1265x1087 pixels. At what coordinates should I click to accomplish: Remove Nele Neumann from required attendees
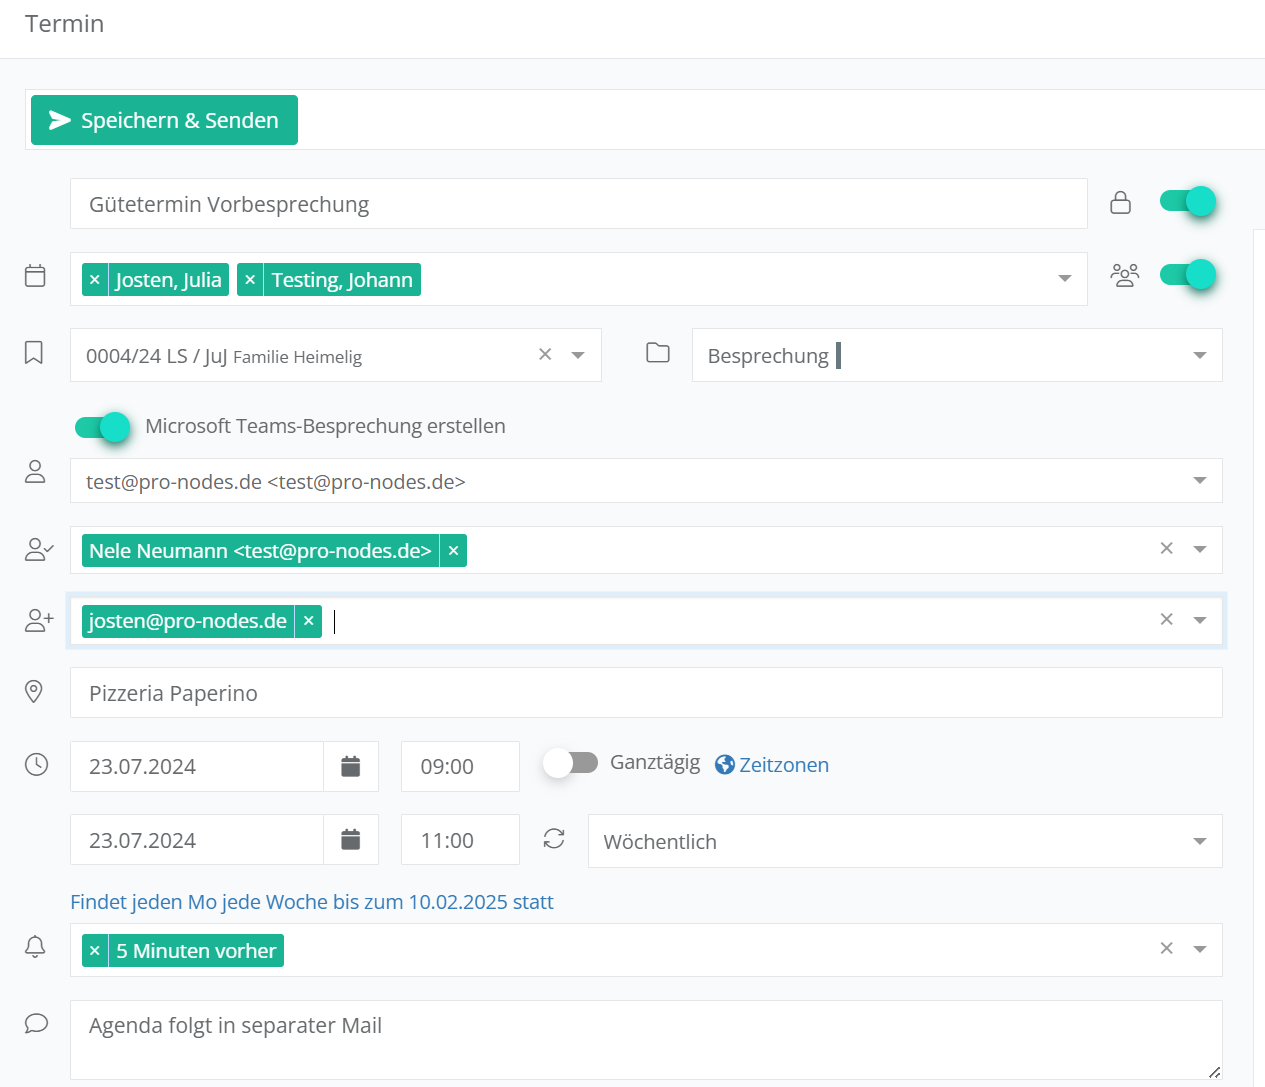click(x=453, y=551)
